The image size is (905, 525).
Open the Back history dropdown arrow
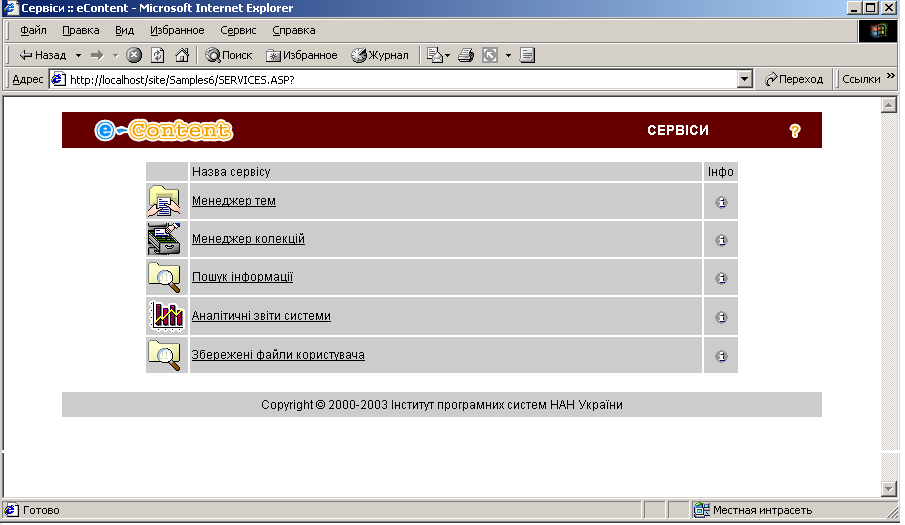pyautogui.click(x=78, y=55)
